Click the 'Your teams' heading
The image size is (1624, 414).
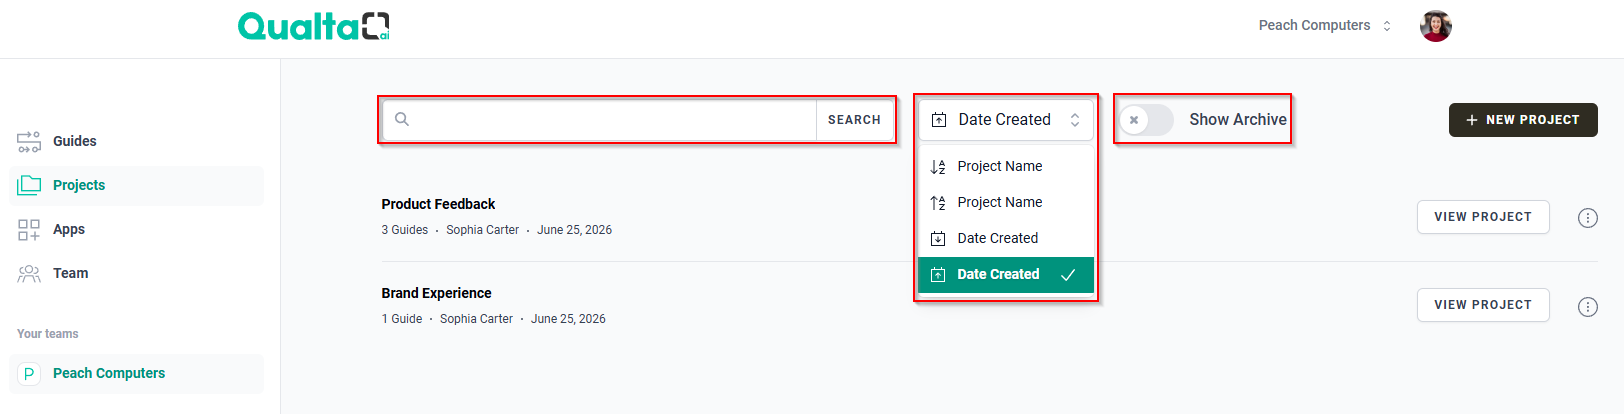pyautogui.click(x=47, y=334)
